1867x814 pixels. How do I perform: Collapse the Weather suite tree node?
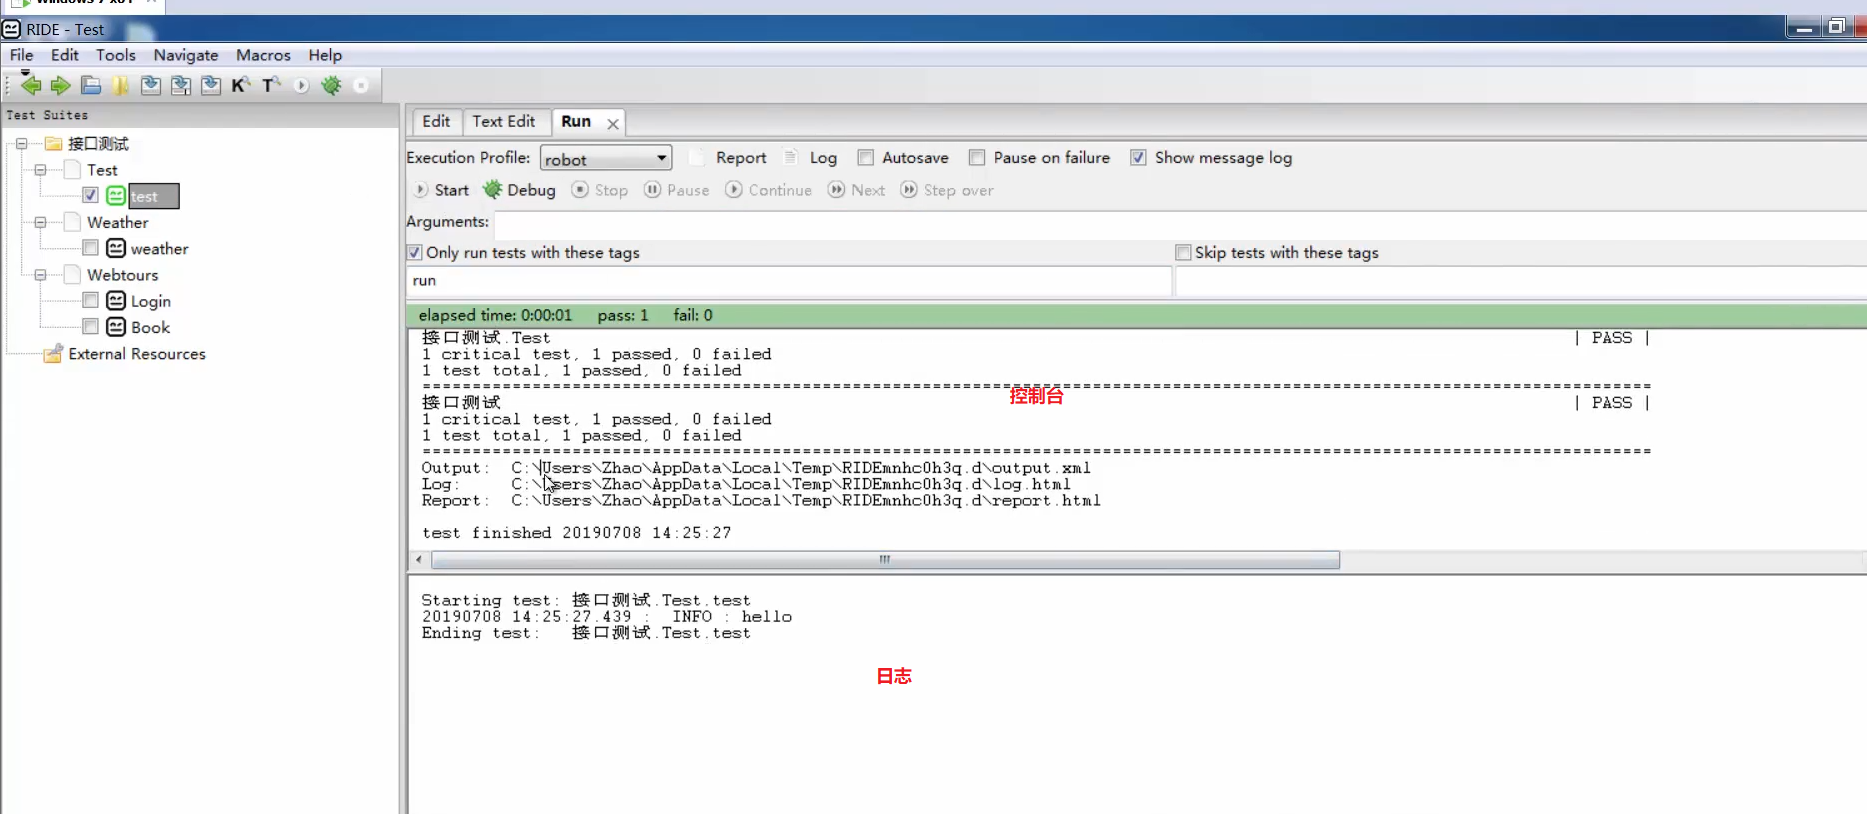click(40, 222)
